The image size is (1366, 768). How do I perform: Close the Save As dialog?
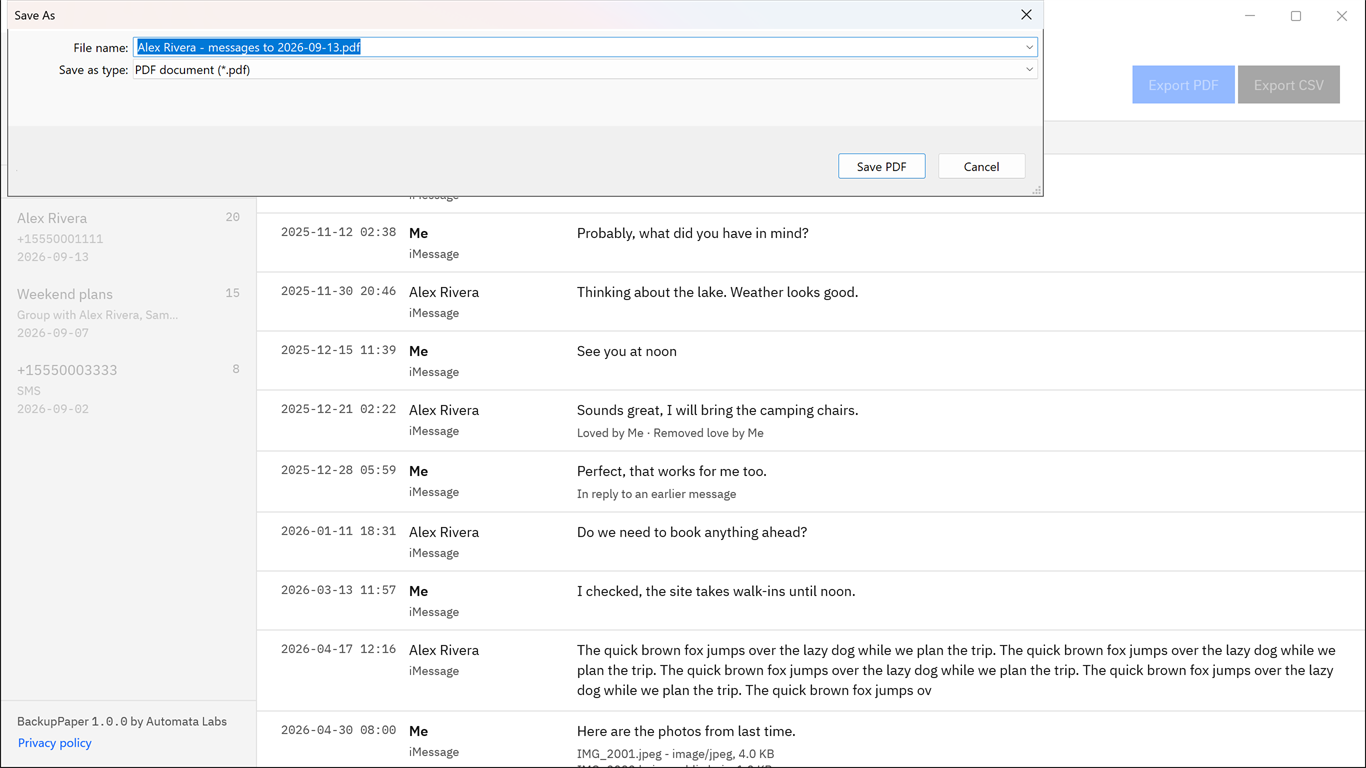[1026, 15]
